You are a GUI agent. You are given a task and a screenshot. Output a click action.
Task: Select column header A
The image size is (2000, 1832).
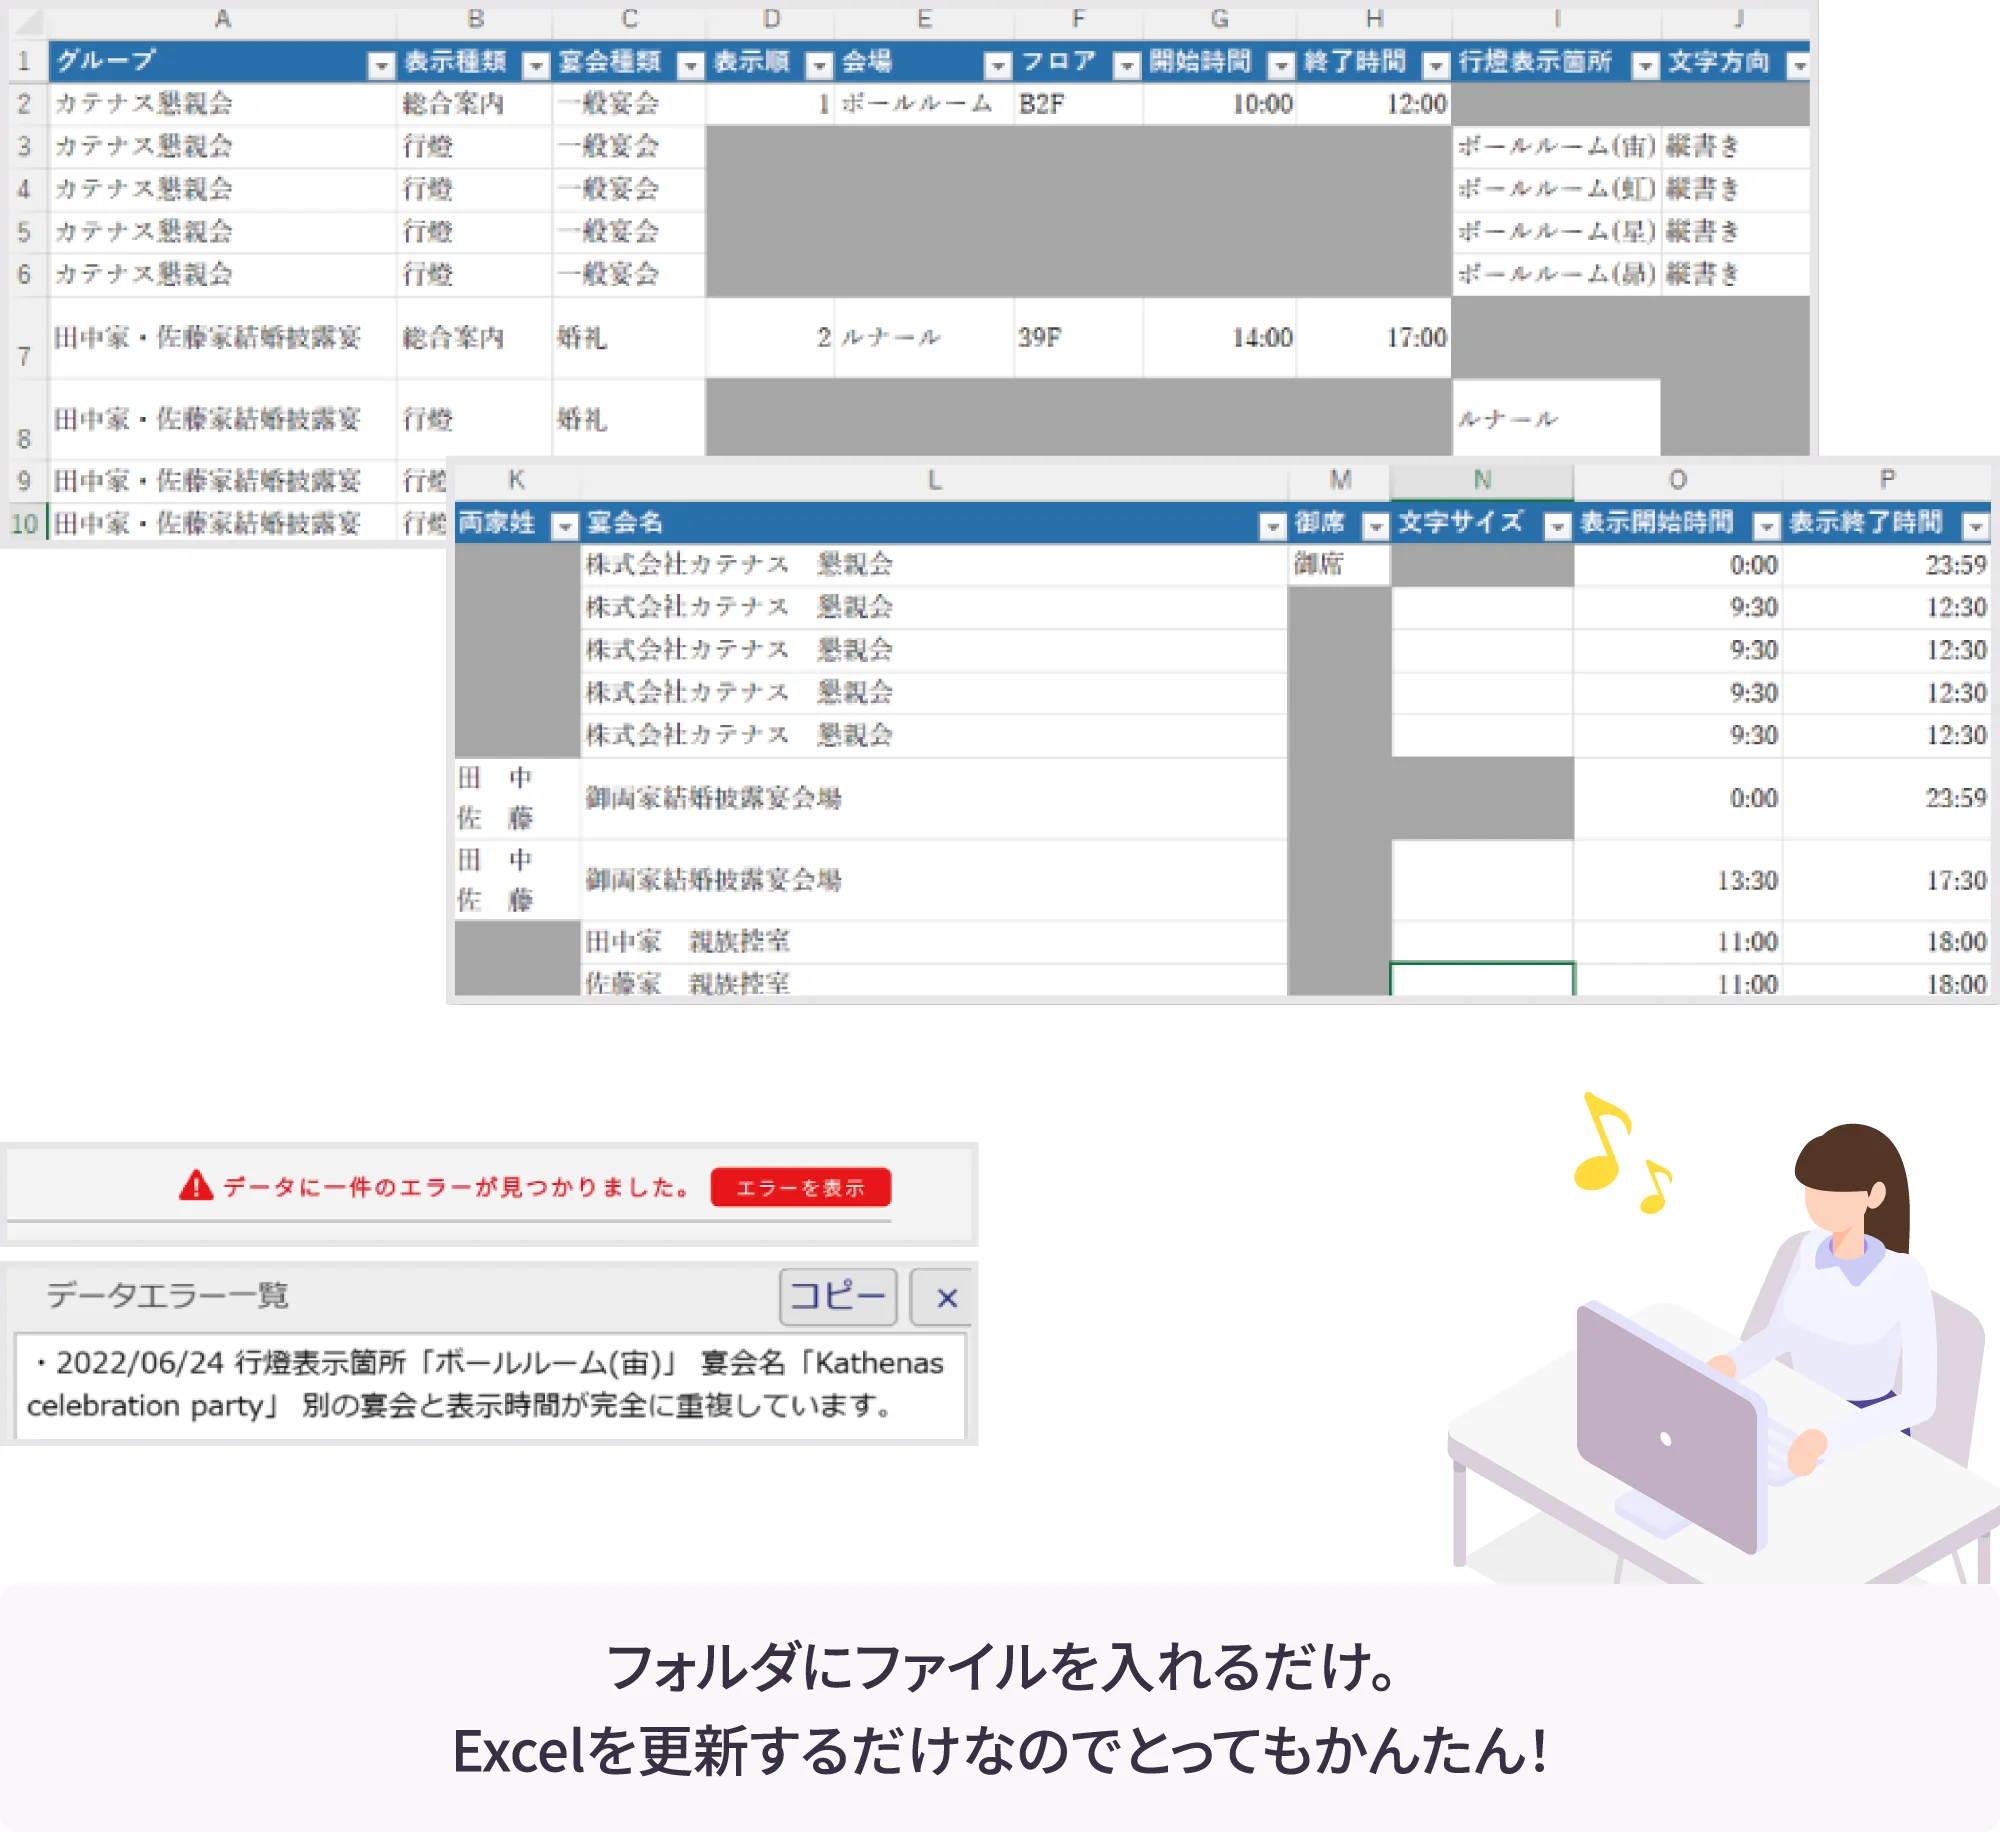pos(222,19)
